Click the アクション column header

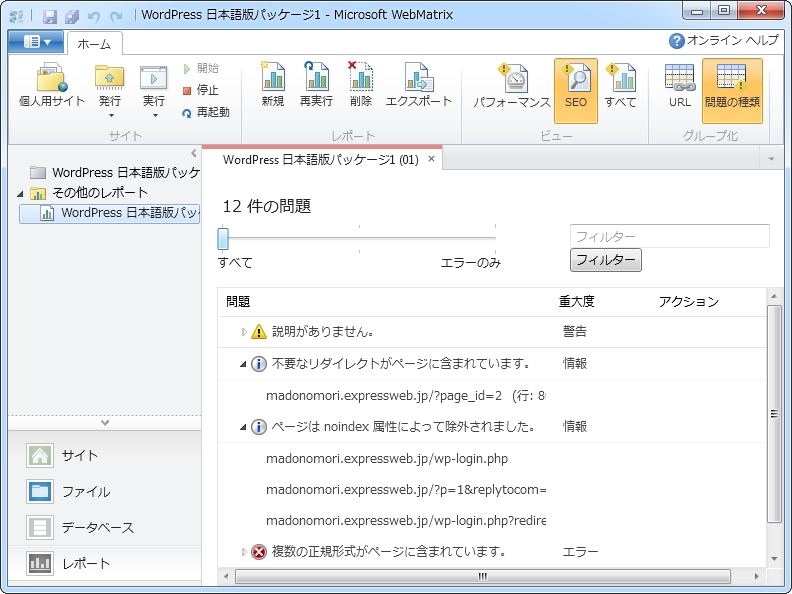tap(688, 302)
